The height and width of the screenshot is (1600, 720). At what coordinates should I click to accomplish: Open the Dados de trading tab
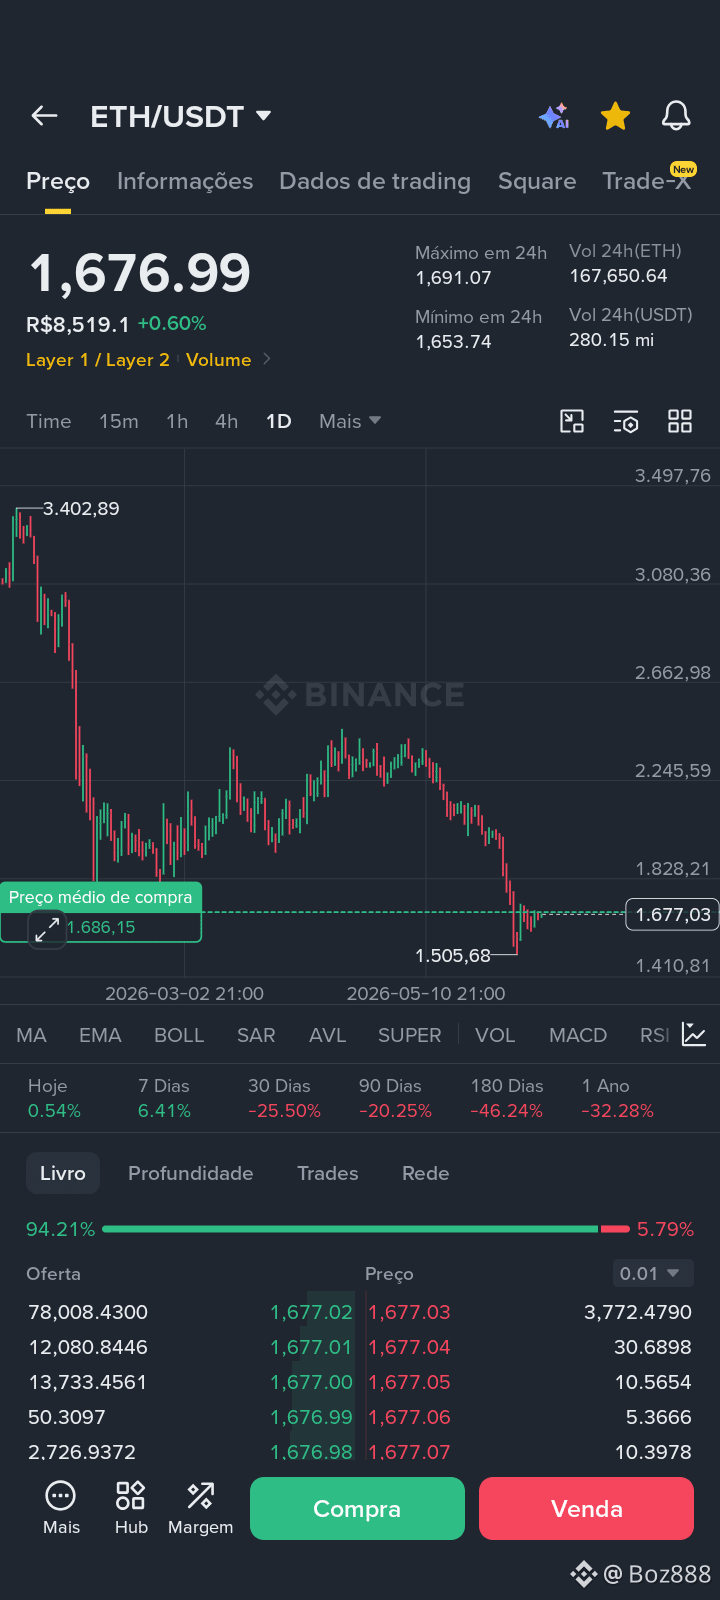click(375, 181)
